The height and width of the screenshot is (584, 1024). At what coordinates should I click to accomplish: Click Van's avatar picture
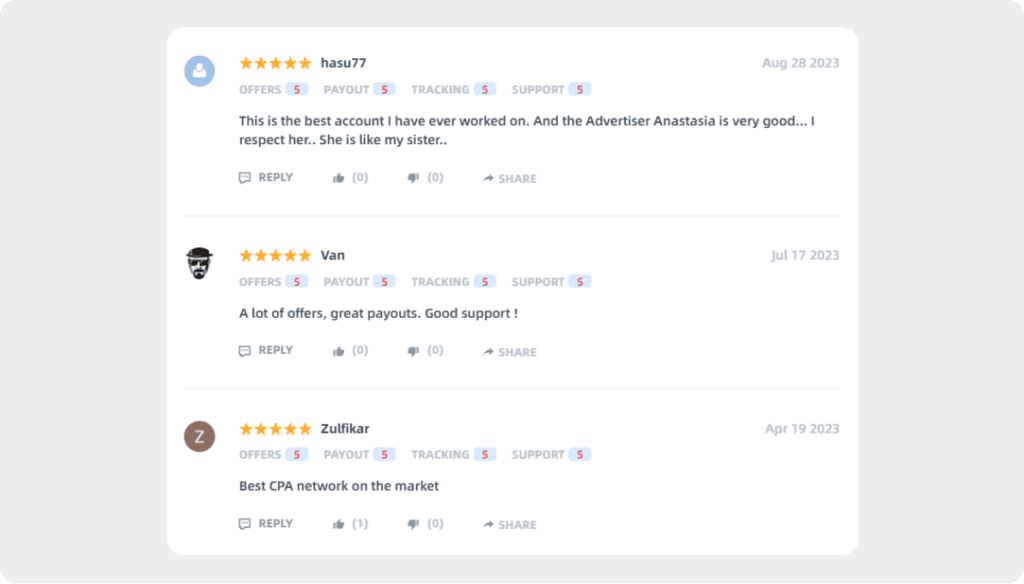click(x=199, y=263)
